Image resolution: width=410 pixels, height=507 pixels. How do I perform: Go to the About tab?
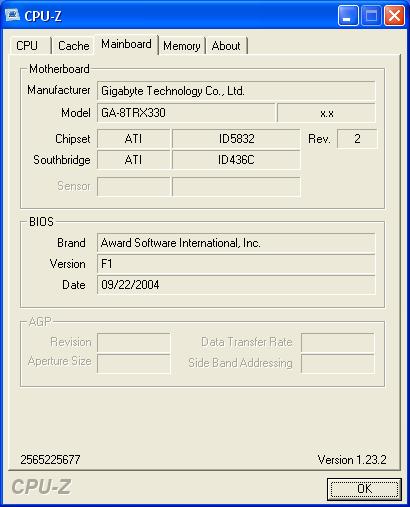pos(226,46)
